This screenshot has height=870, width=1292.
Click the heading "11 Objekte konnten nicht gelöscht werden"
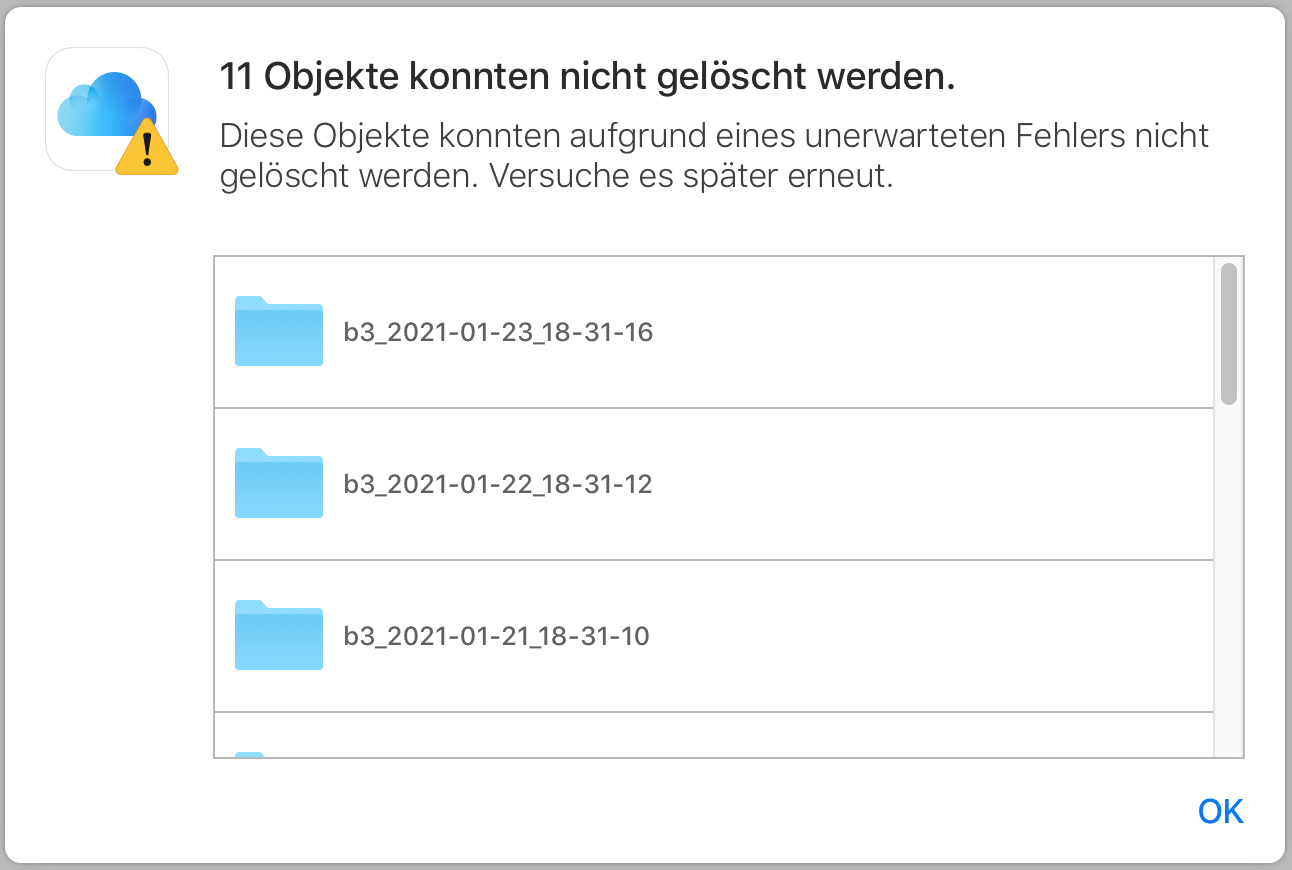coord(587,79)
